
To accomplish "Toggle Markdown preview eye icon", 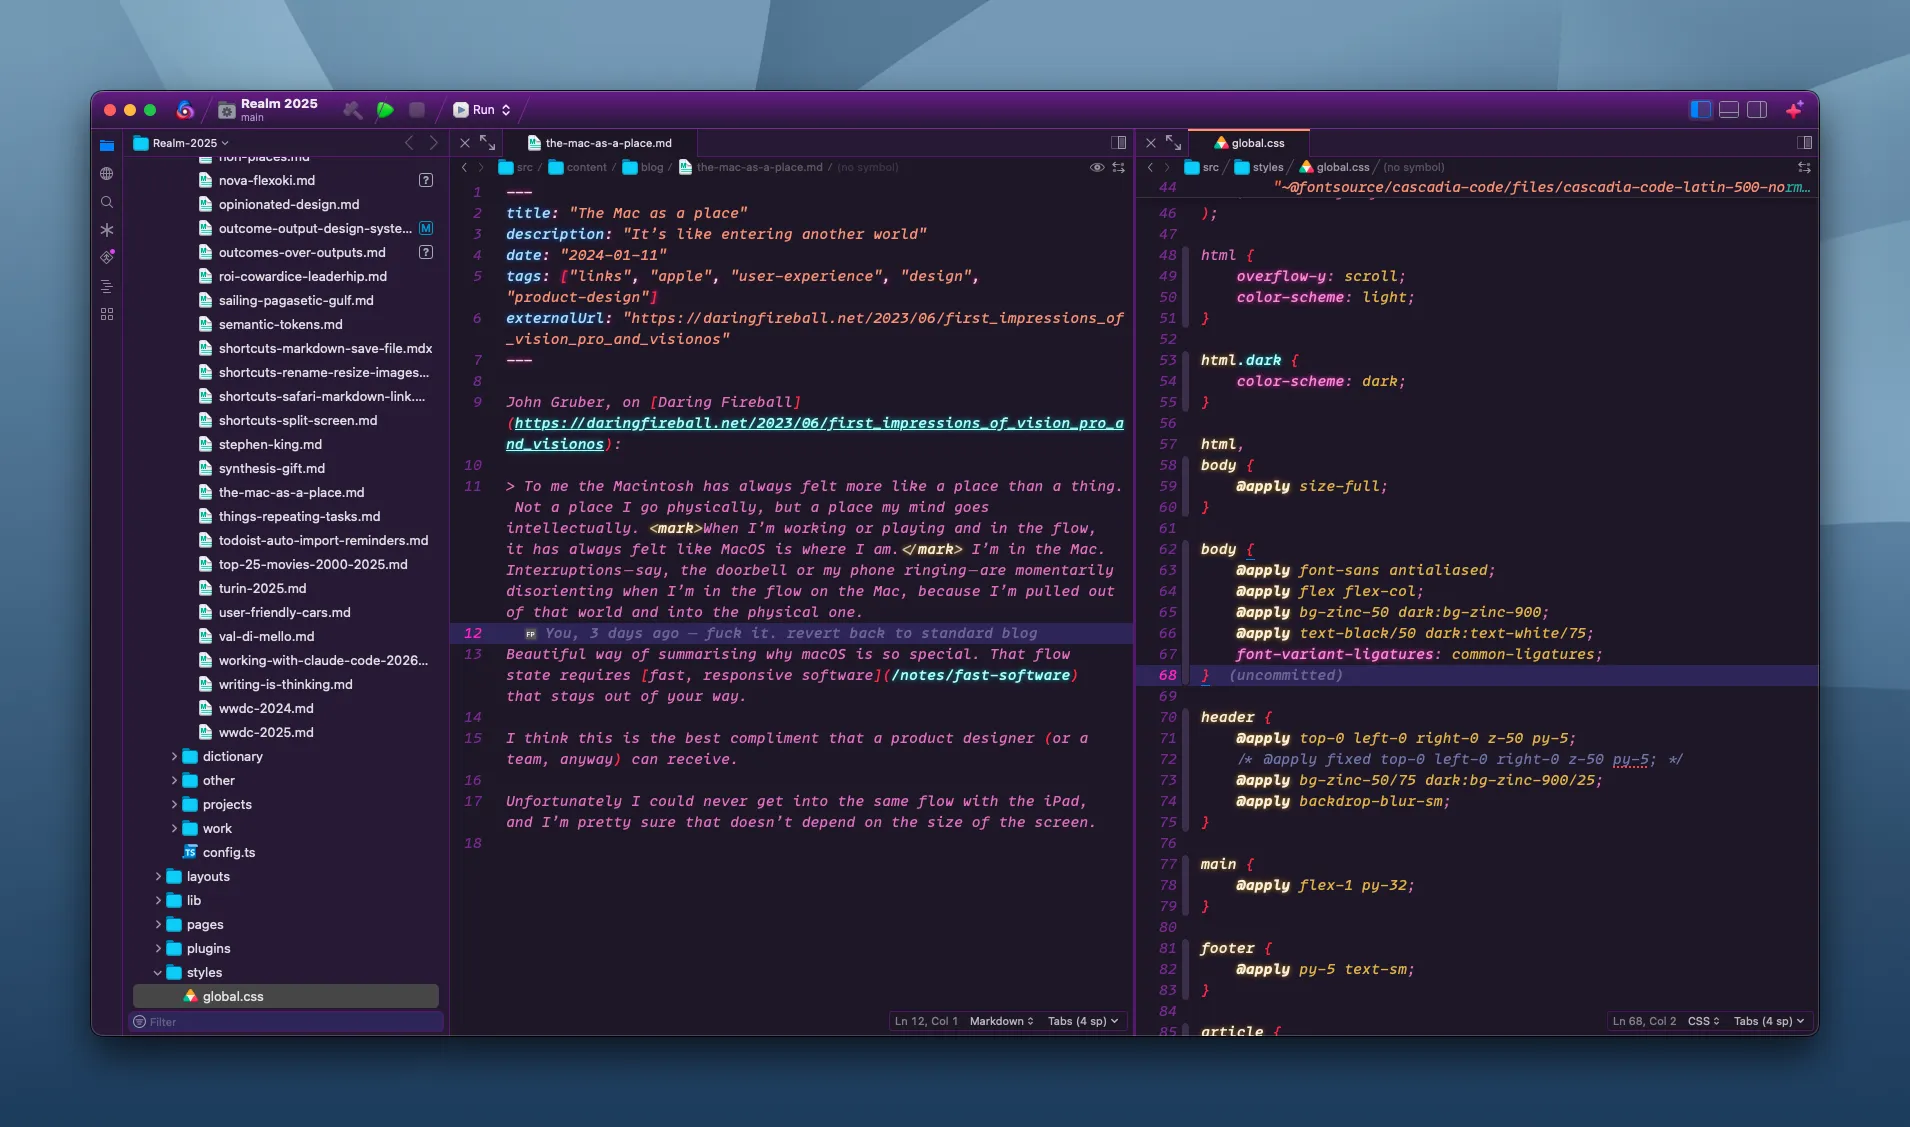I will (1097, 167).
